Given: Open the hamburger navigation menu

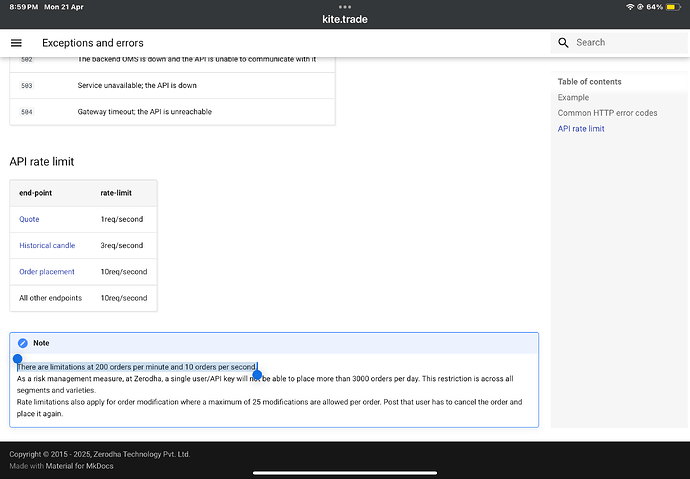Looking at the screenshot, I should tap(16, 43).
